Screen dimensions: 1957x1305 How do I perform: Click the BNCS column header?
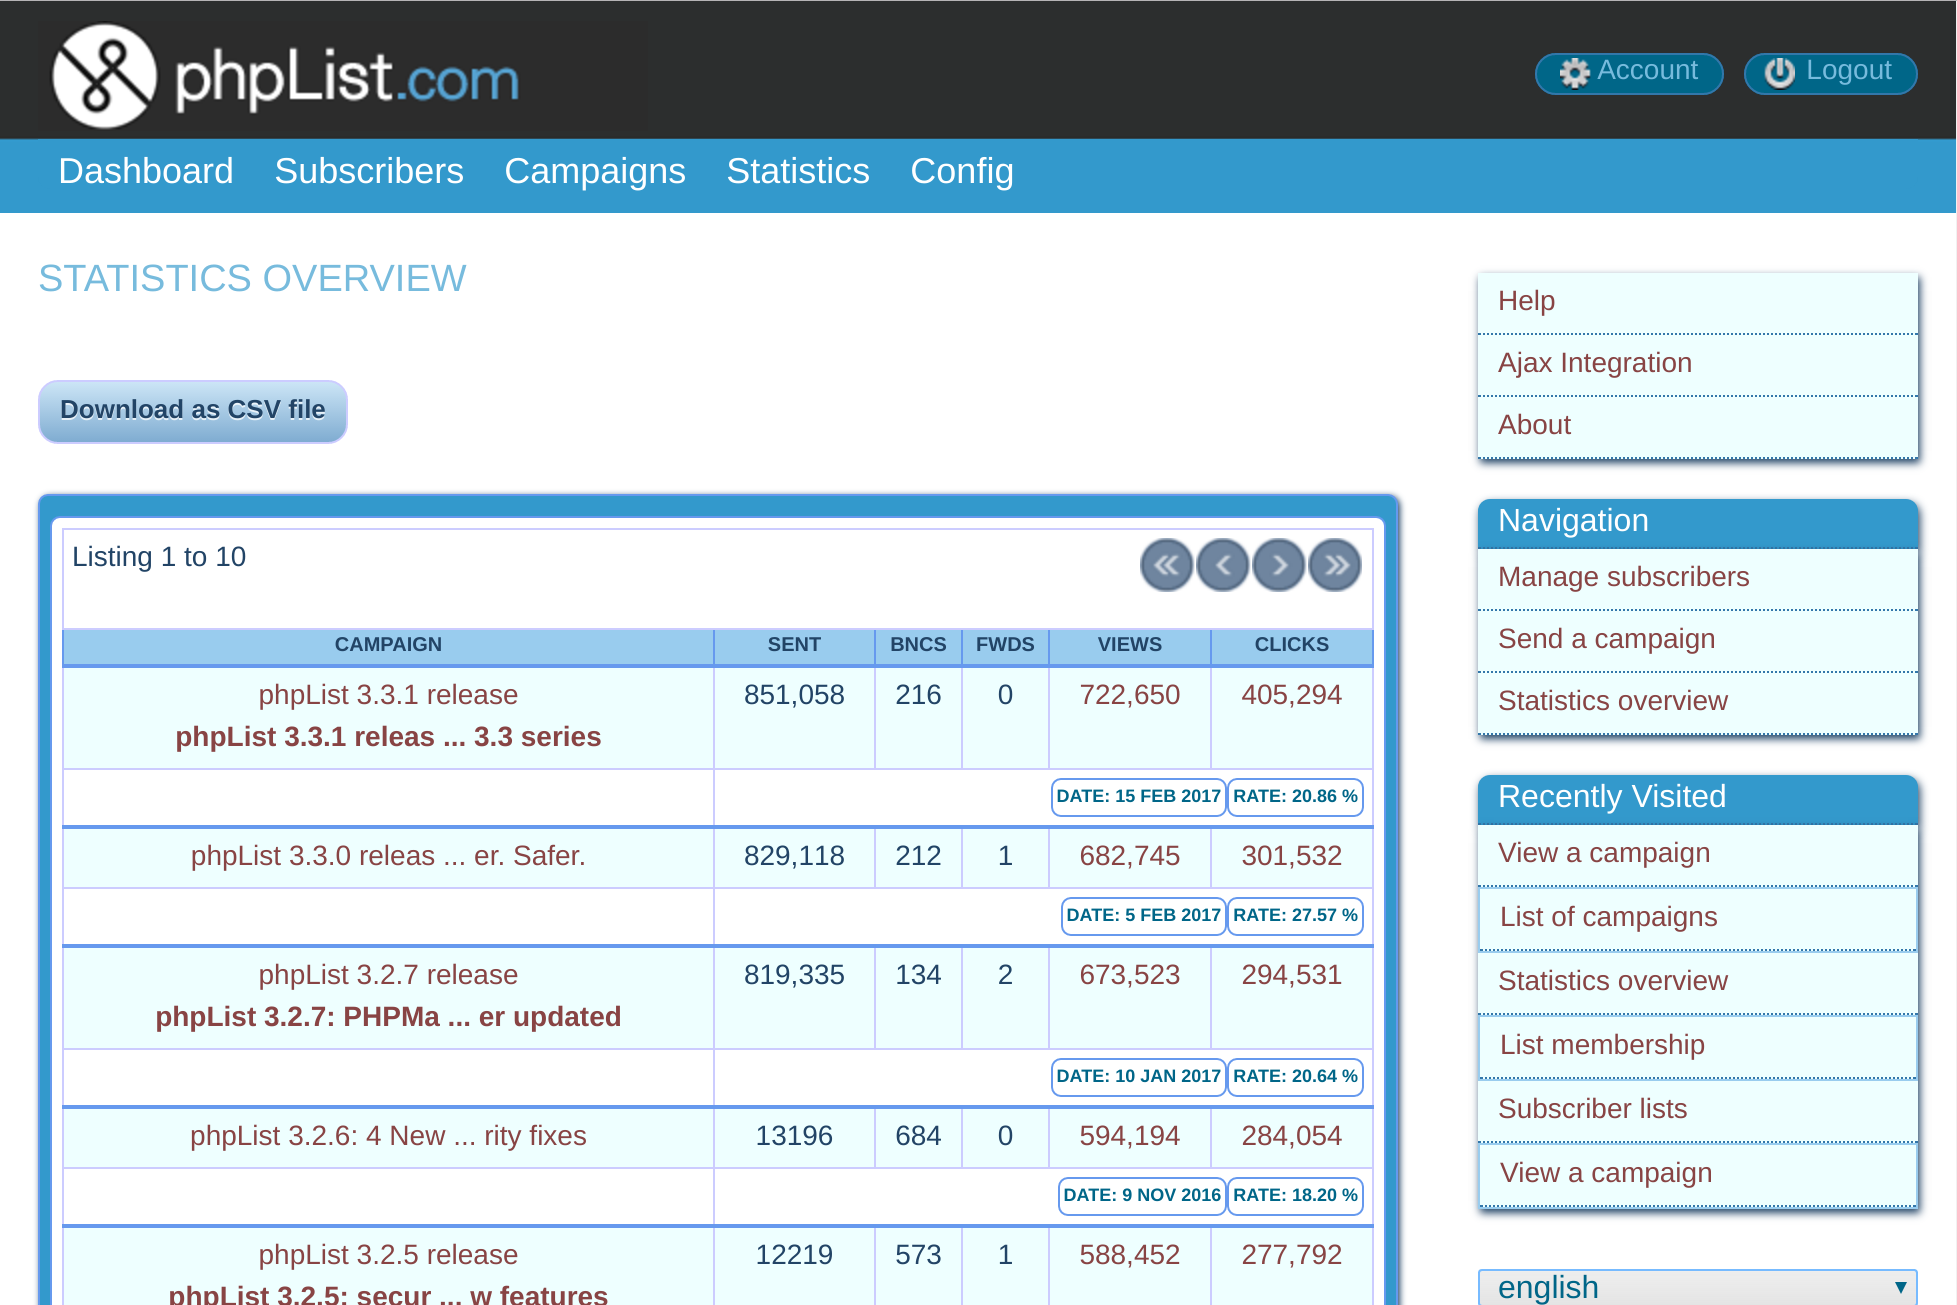pyautogui.click(x=918, y=645)
